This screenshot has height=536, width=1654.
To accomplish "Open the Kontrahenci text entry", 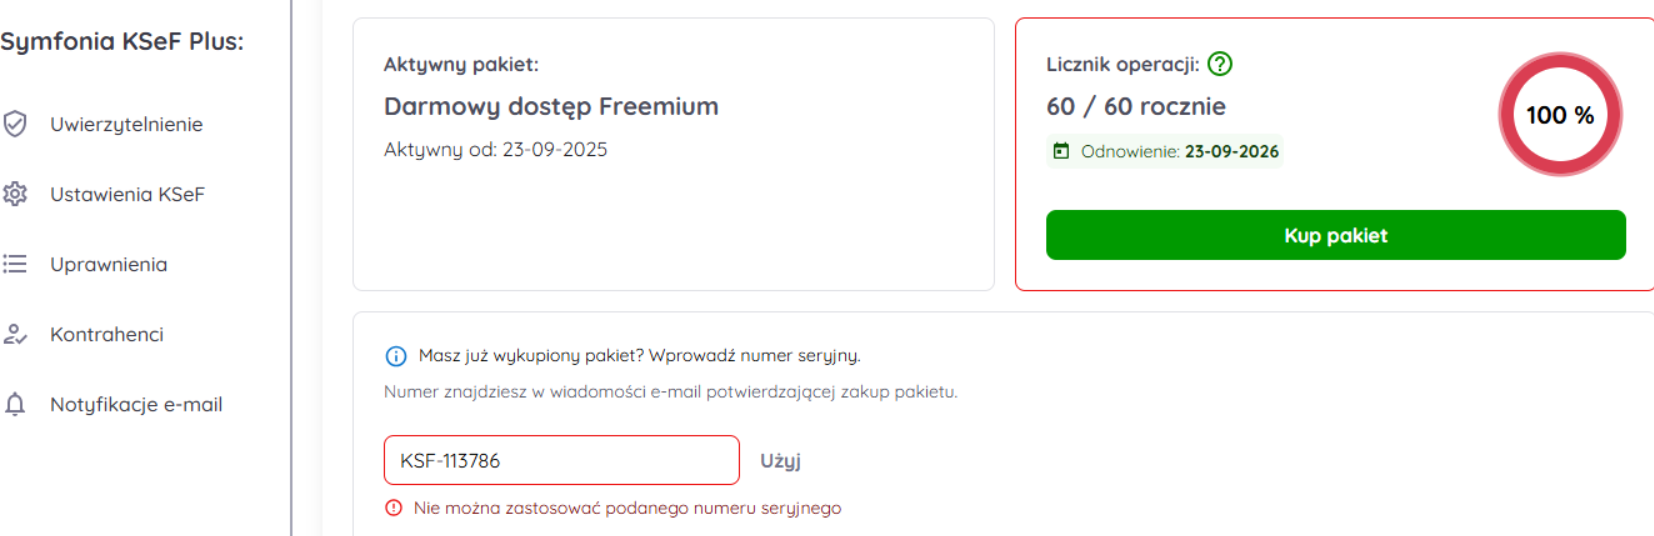I will [107, 334].
